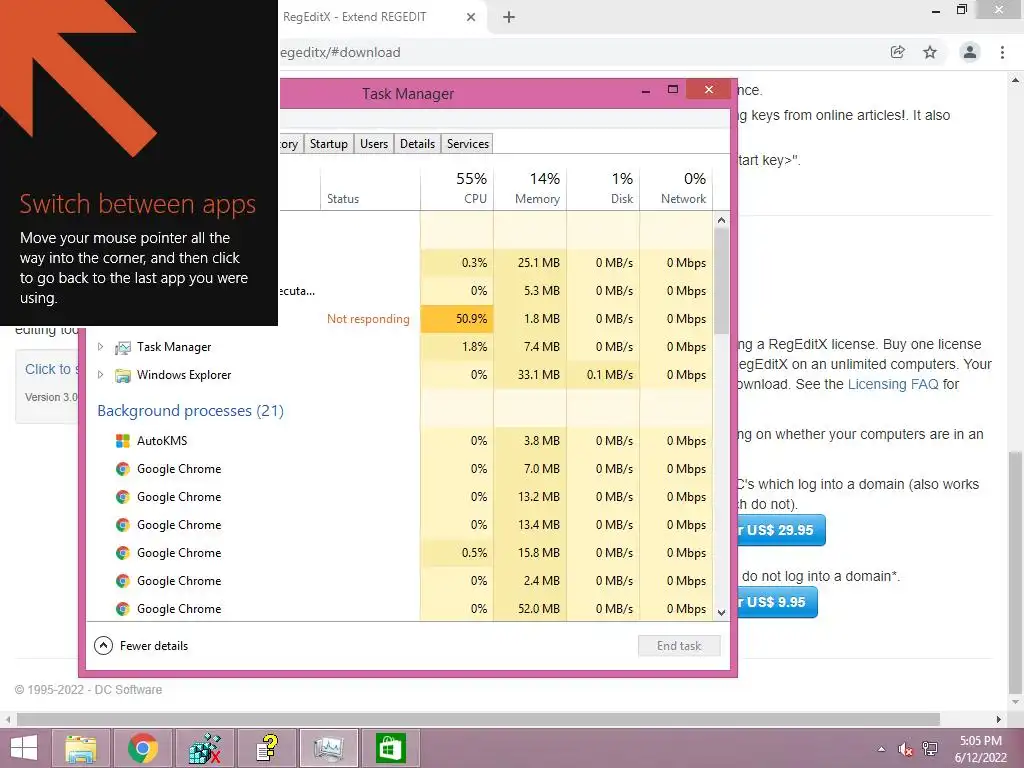
Task: Open the question mark help app in taskbar
Action: [266, 748]
